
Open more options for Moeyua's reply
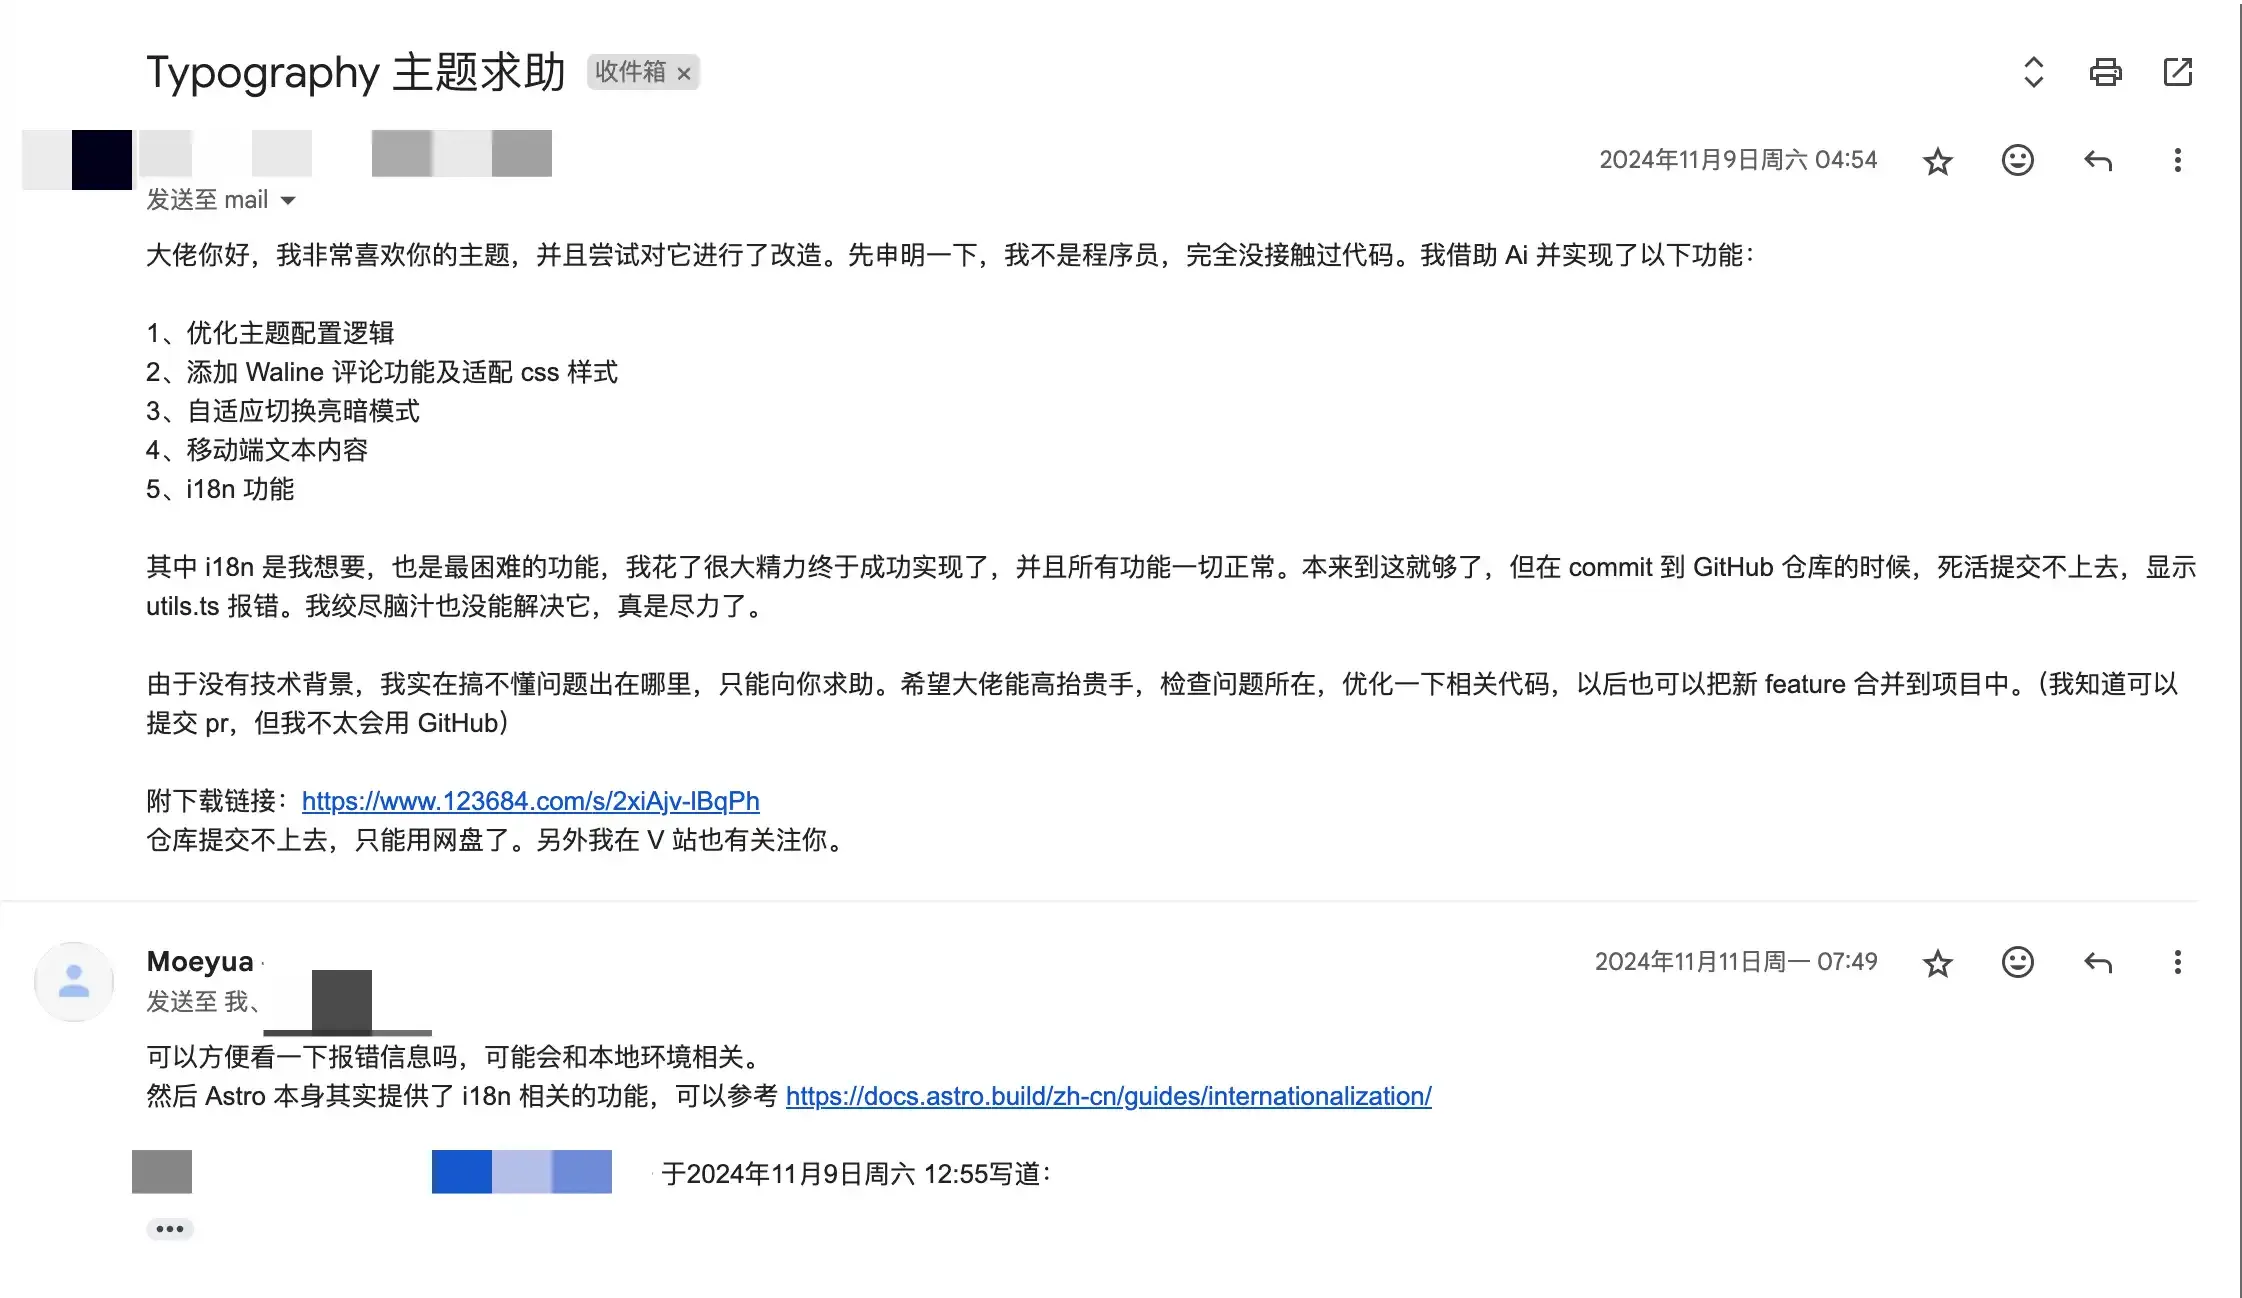pyautogui.click(x=2177, y=962)
